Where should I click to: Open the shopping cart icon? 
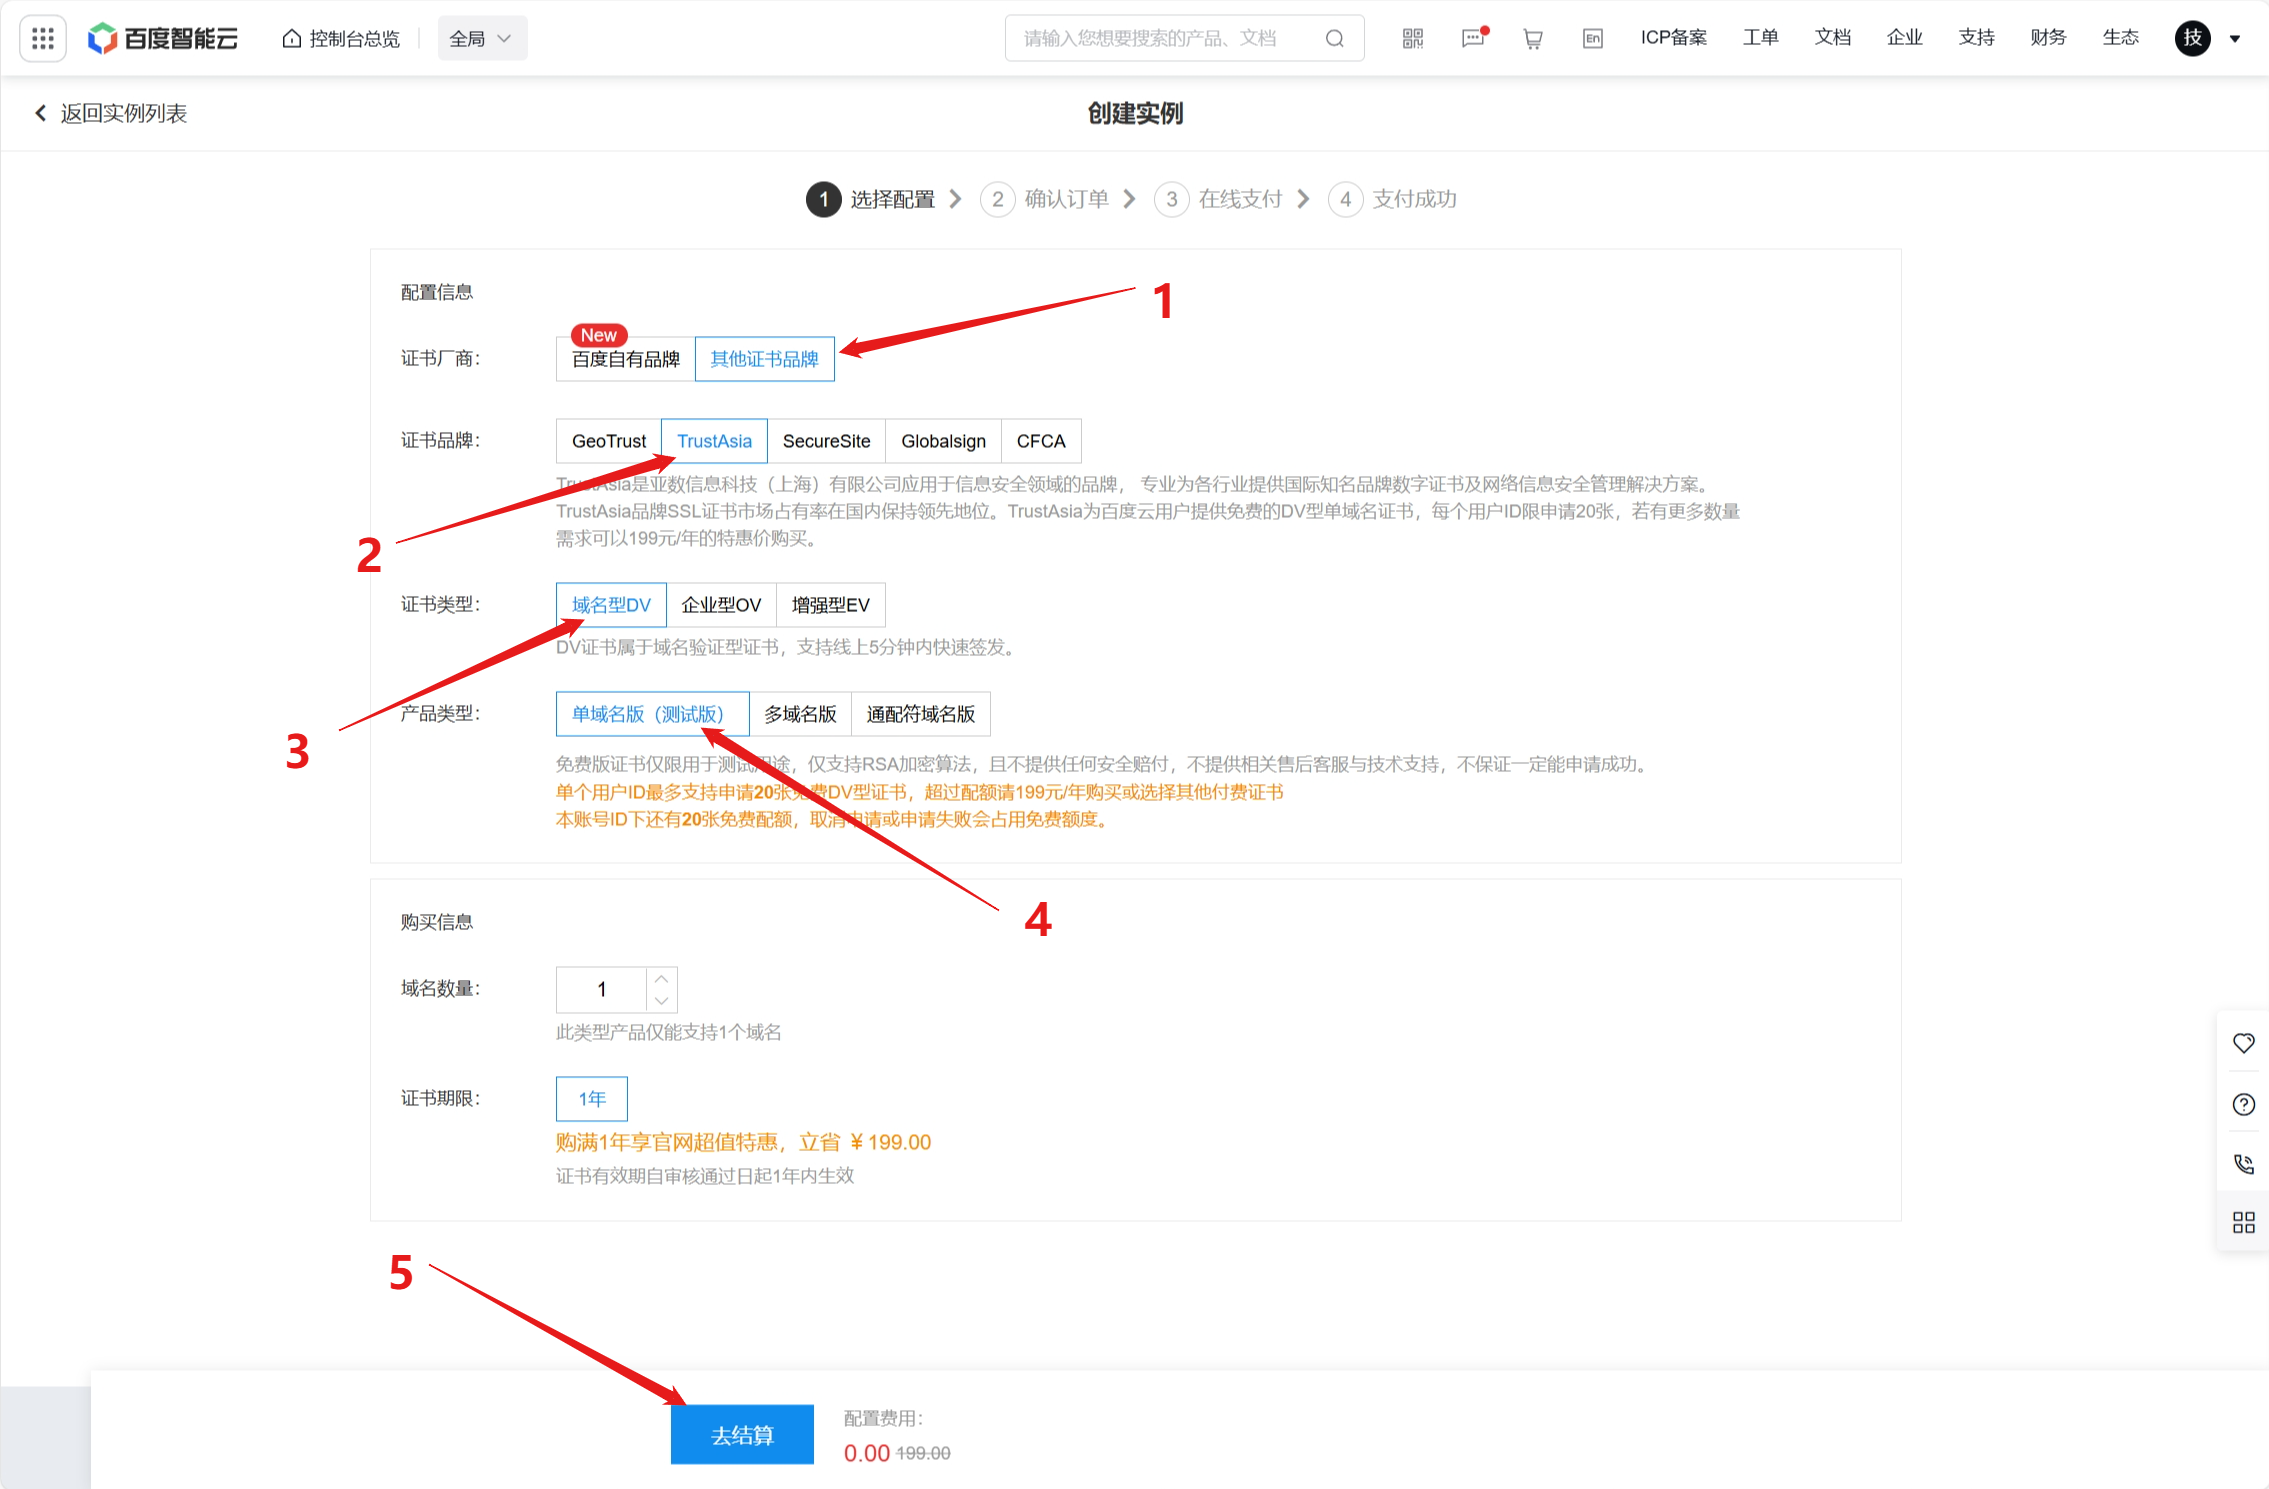pos(1532,38)
